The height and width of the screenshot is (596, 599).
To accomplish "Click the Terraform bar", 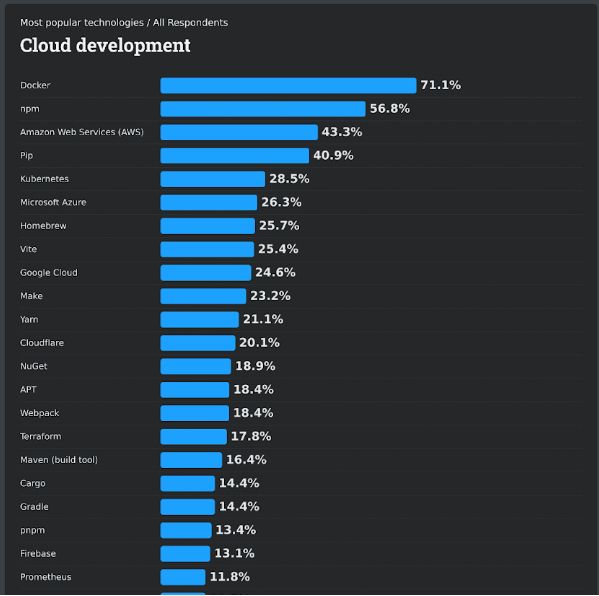I will [x=193, y=437].
